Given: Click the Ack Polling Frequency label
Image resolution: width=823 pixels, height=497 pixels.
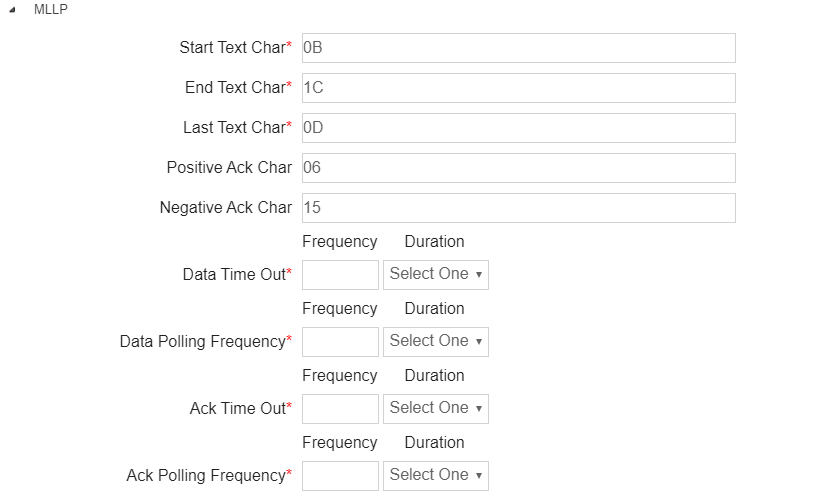Looking at the screenshot, I should click(206, 476).
